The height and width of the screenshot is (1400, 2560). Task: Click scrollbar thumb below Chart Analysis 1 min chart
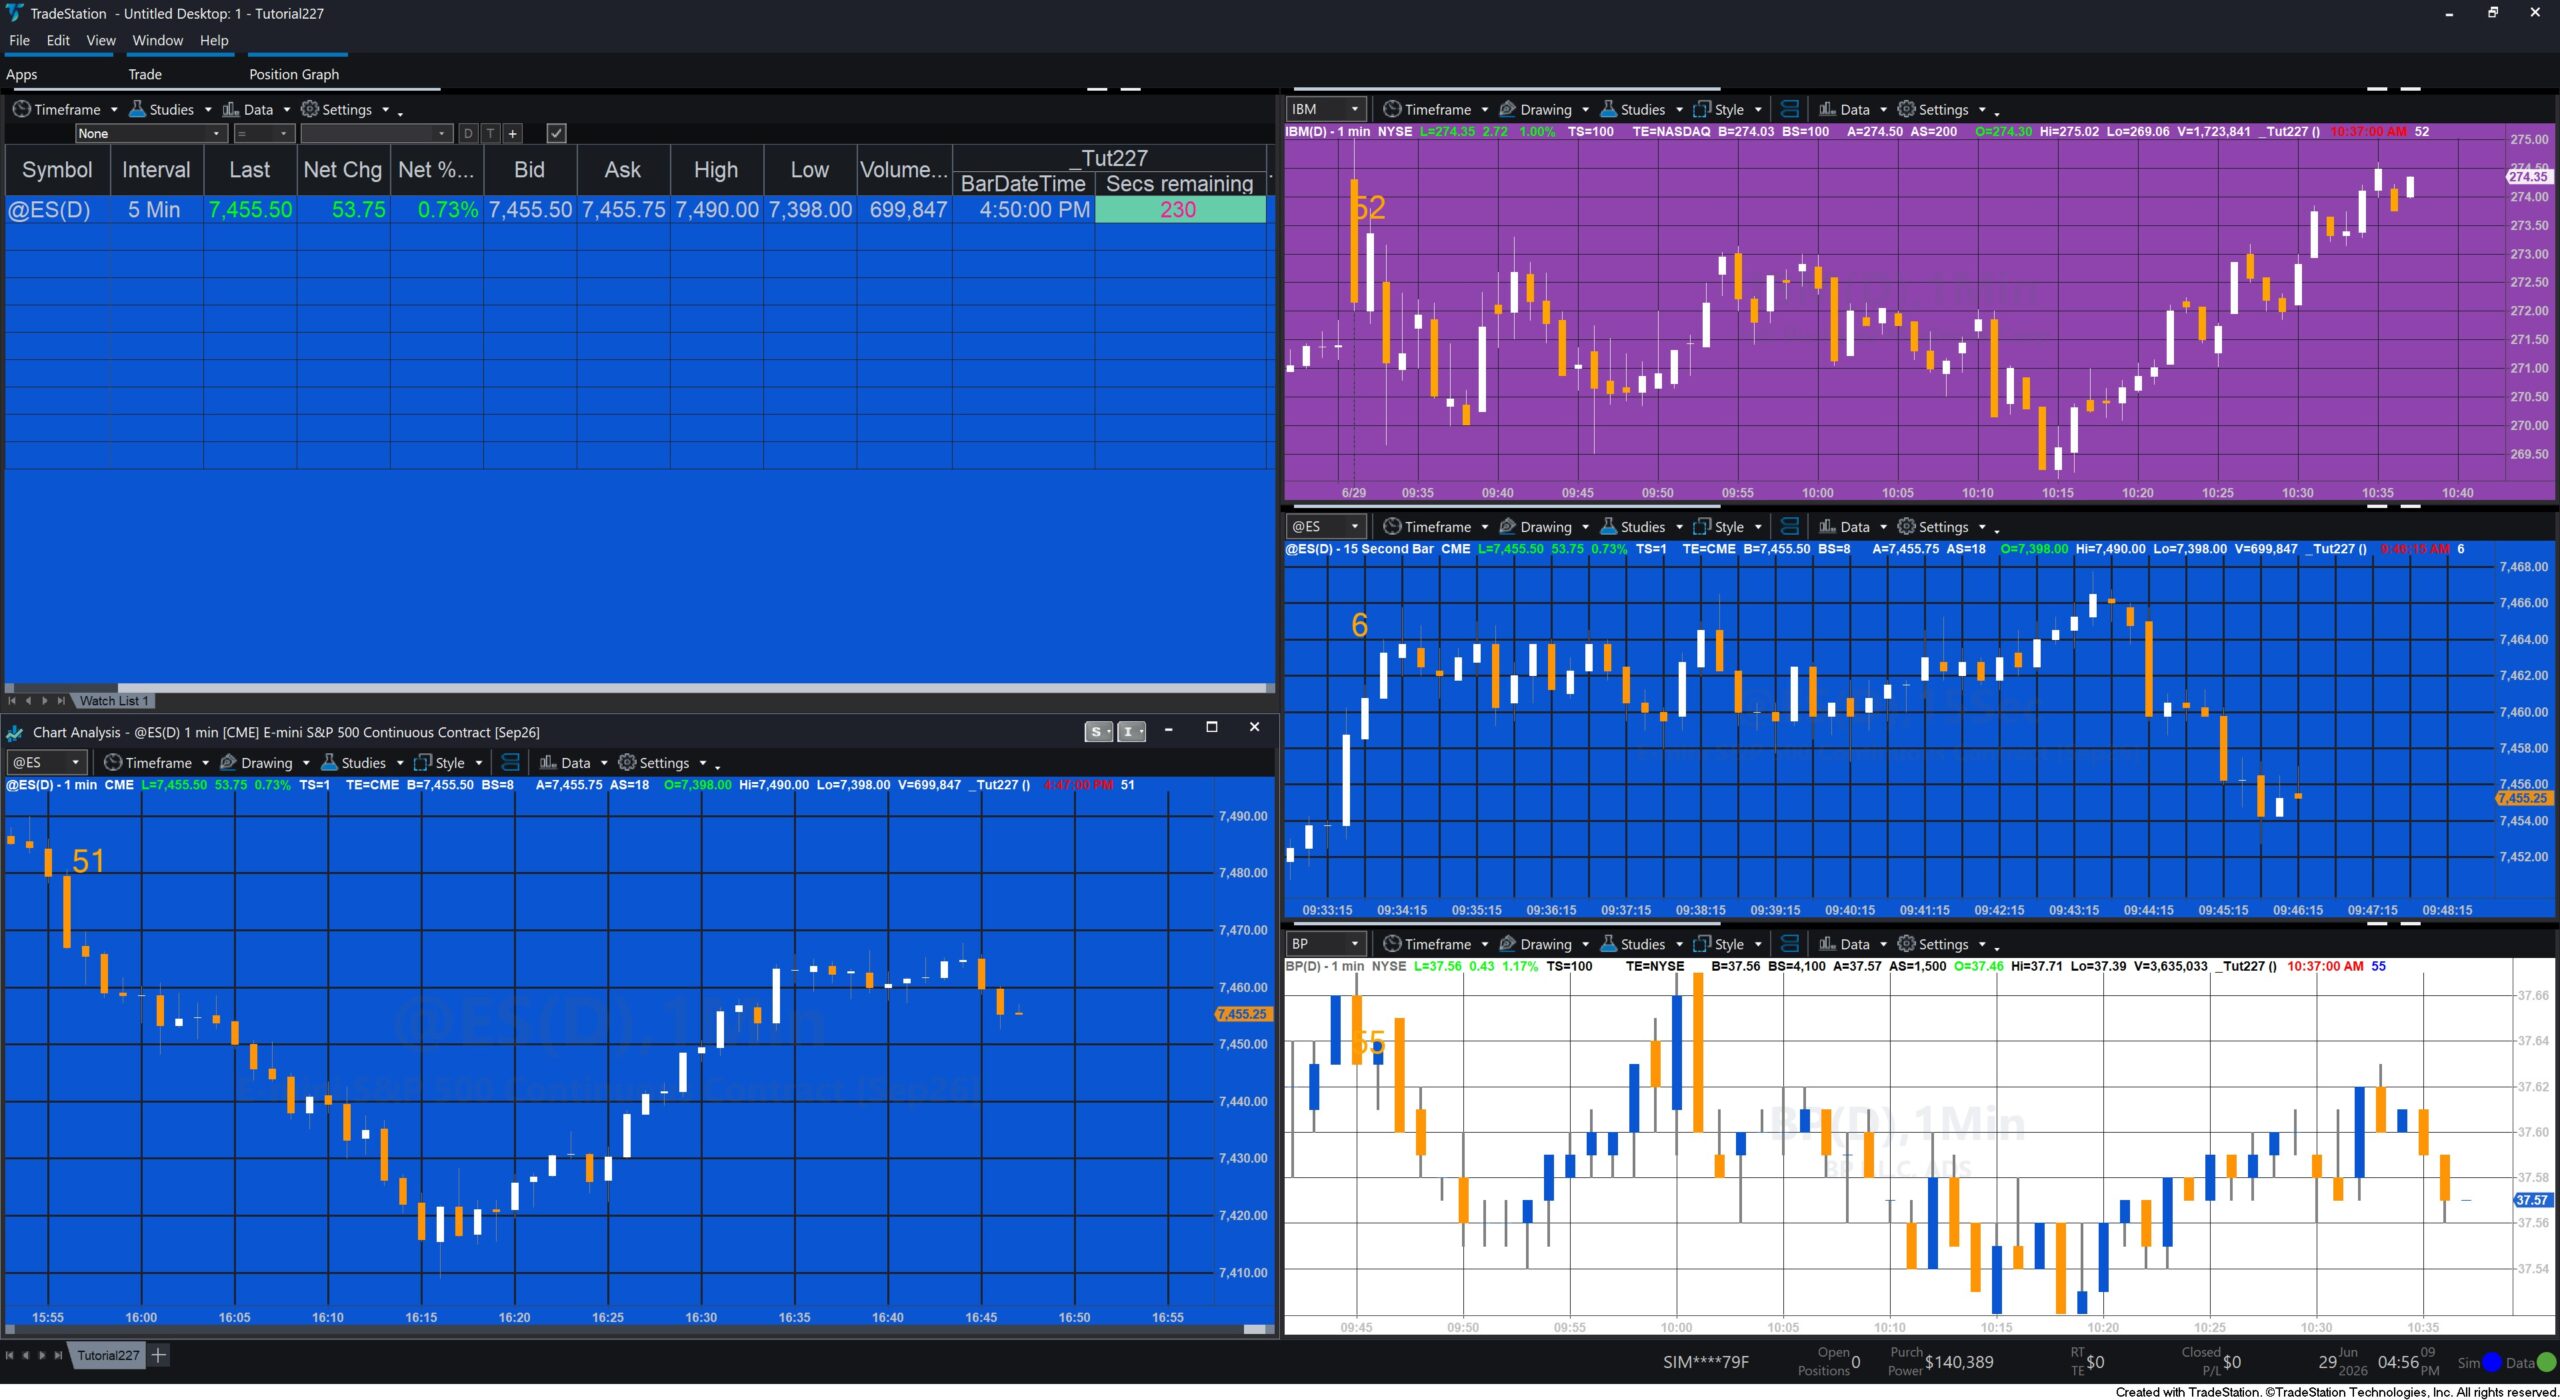[1256, 1329]
